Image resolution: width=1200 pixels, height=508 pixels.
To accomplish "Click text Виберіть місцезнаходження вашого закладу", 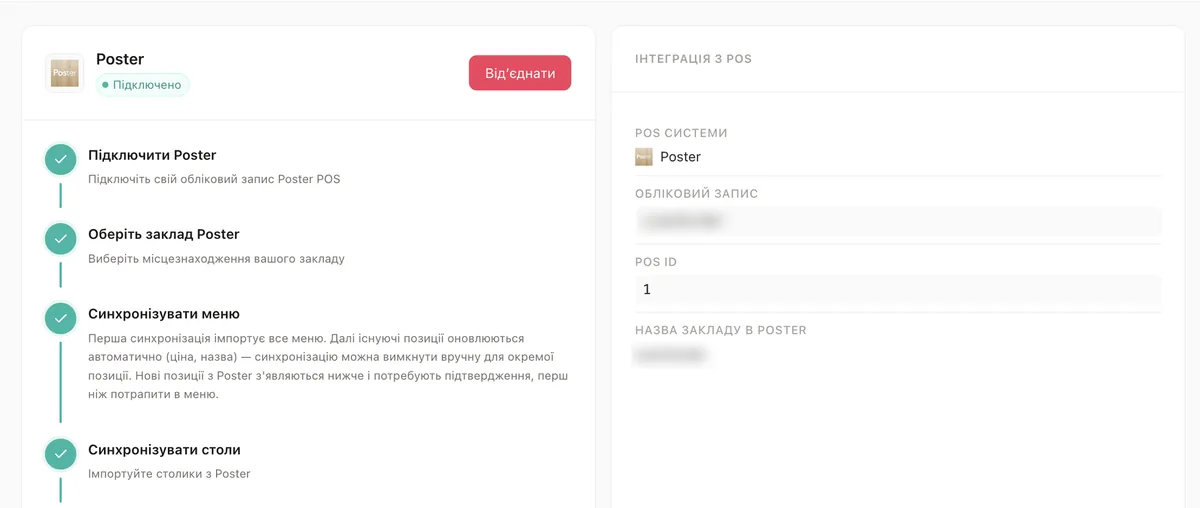I will 216,258.
